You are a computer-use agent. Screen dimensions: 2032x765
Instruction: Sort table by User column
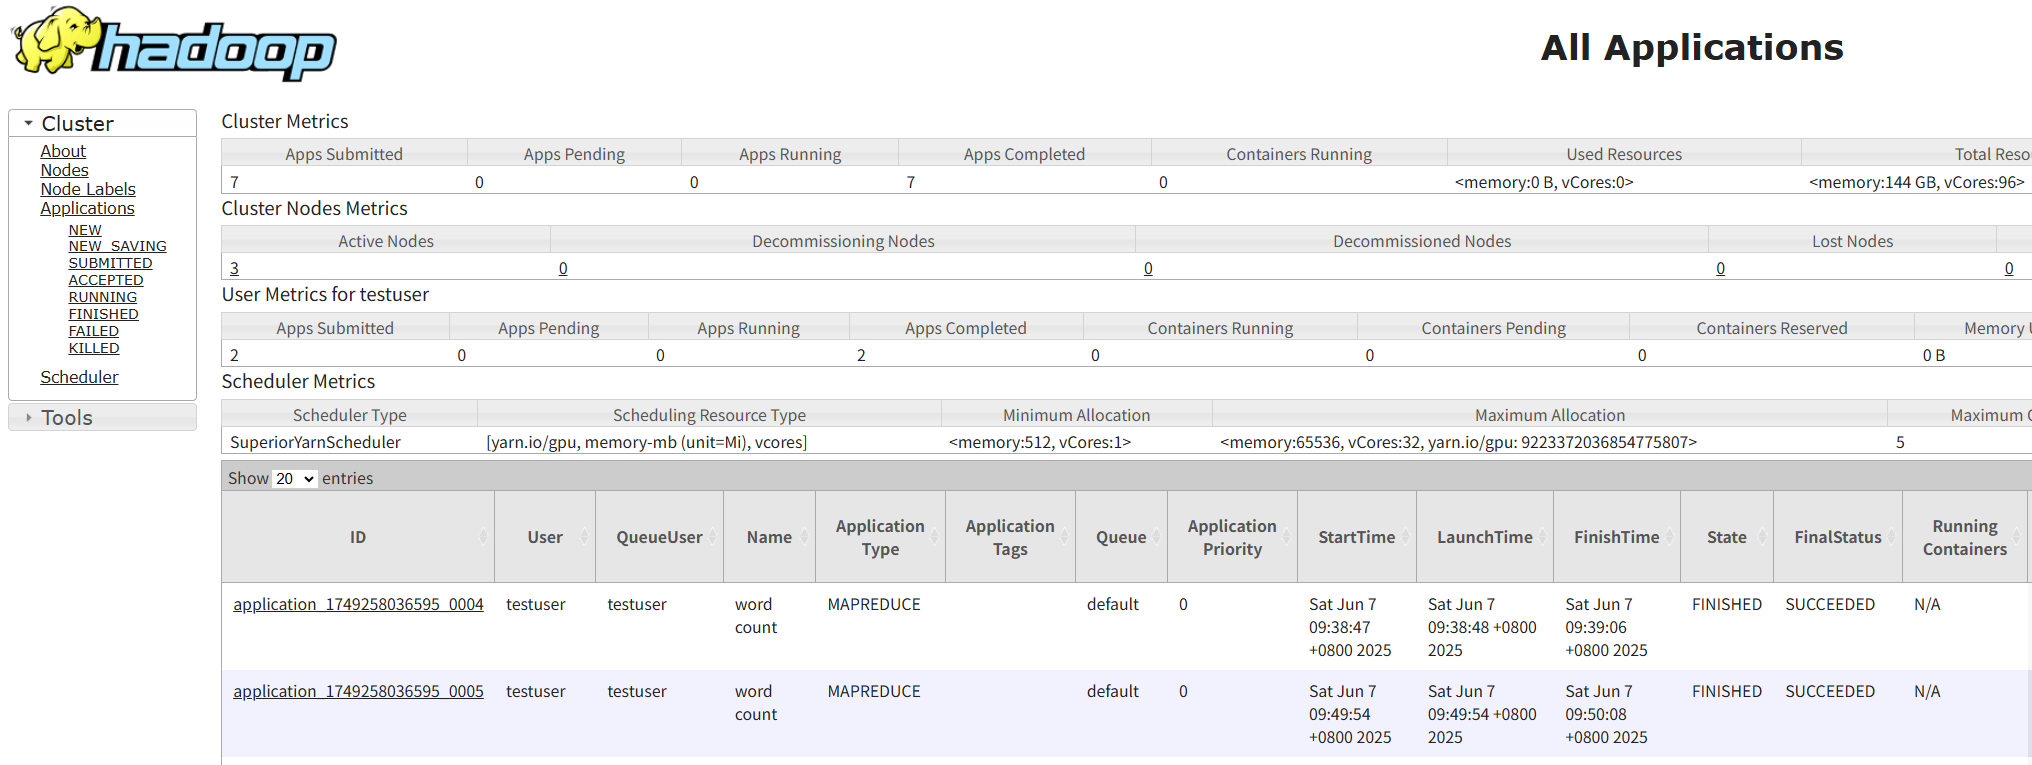545,537
